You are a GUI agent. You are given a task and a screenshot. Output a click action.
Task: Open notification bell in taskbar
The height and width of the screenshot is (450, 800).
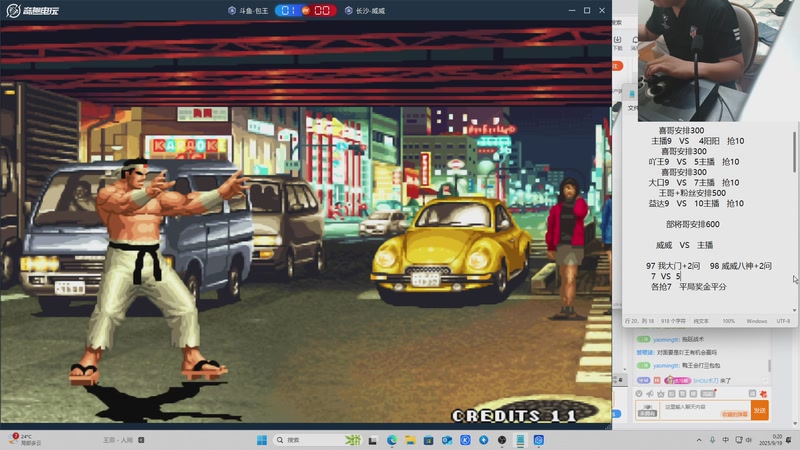pos(790,440)
